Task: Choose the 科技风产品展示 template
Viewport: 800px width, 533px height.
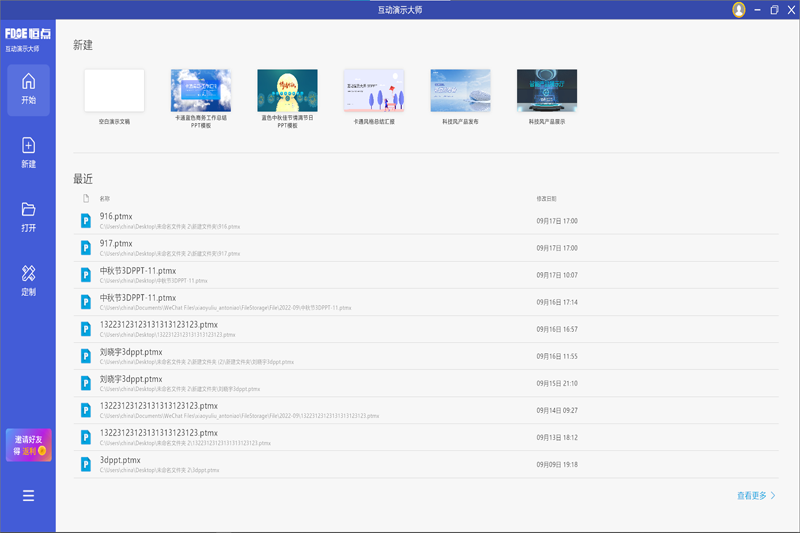Action: [547, 91]
